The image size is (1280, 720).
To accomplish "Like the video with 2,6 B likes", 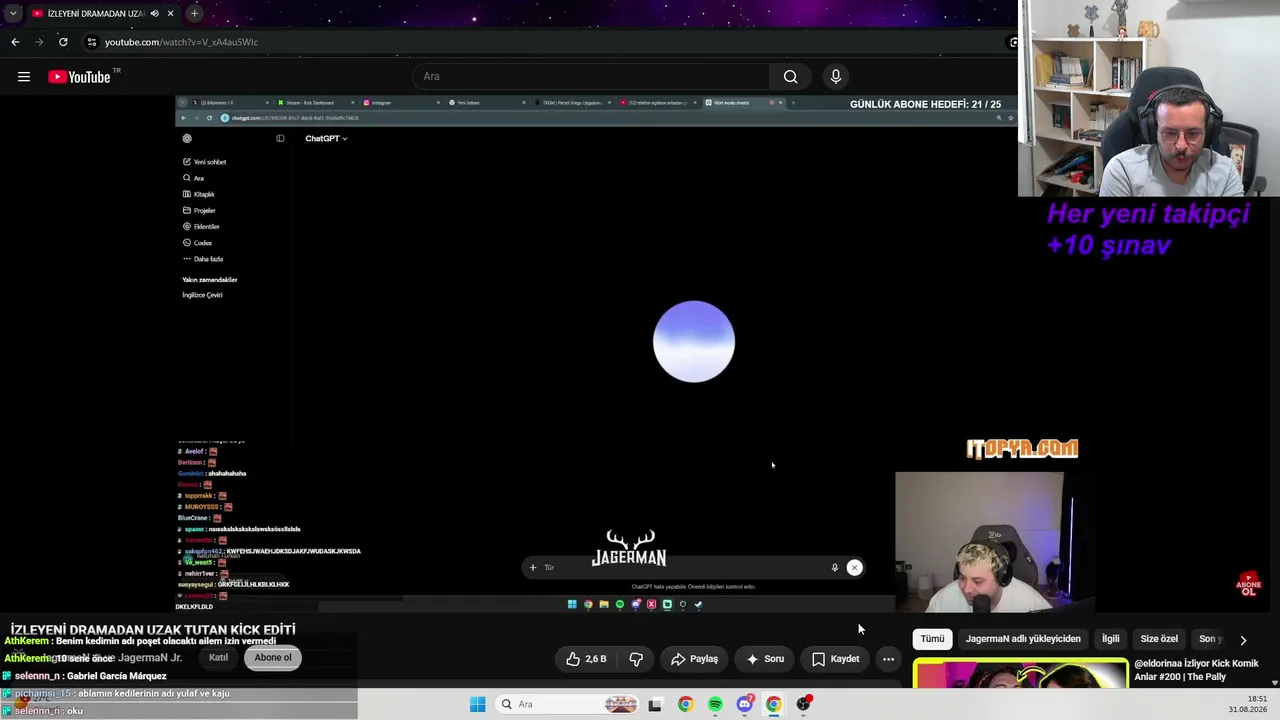I will point(586,659).
